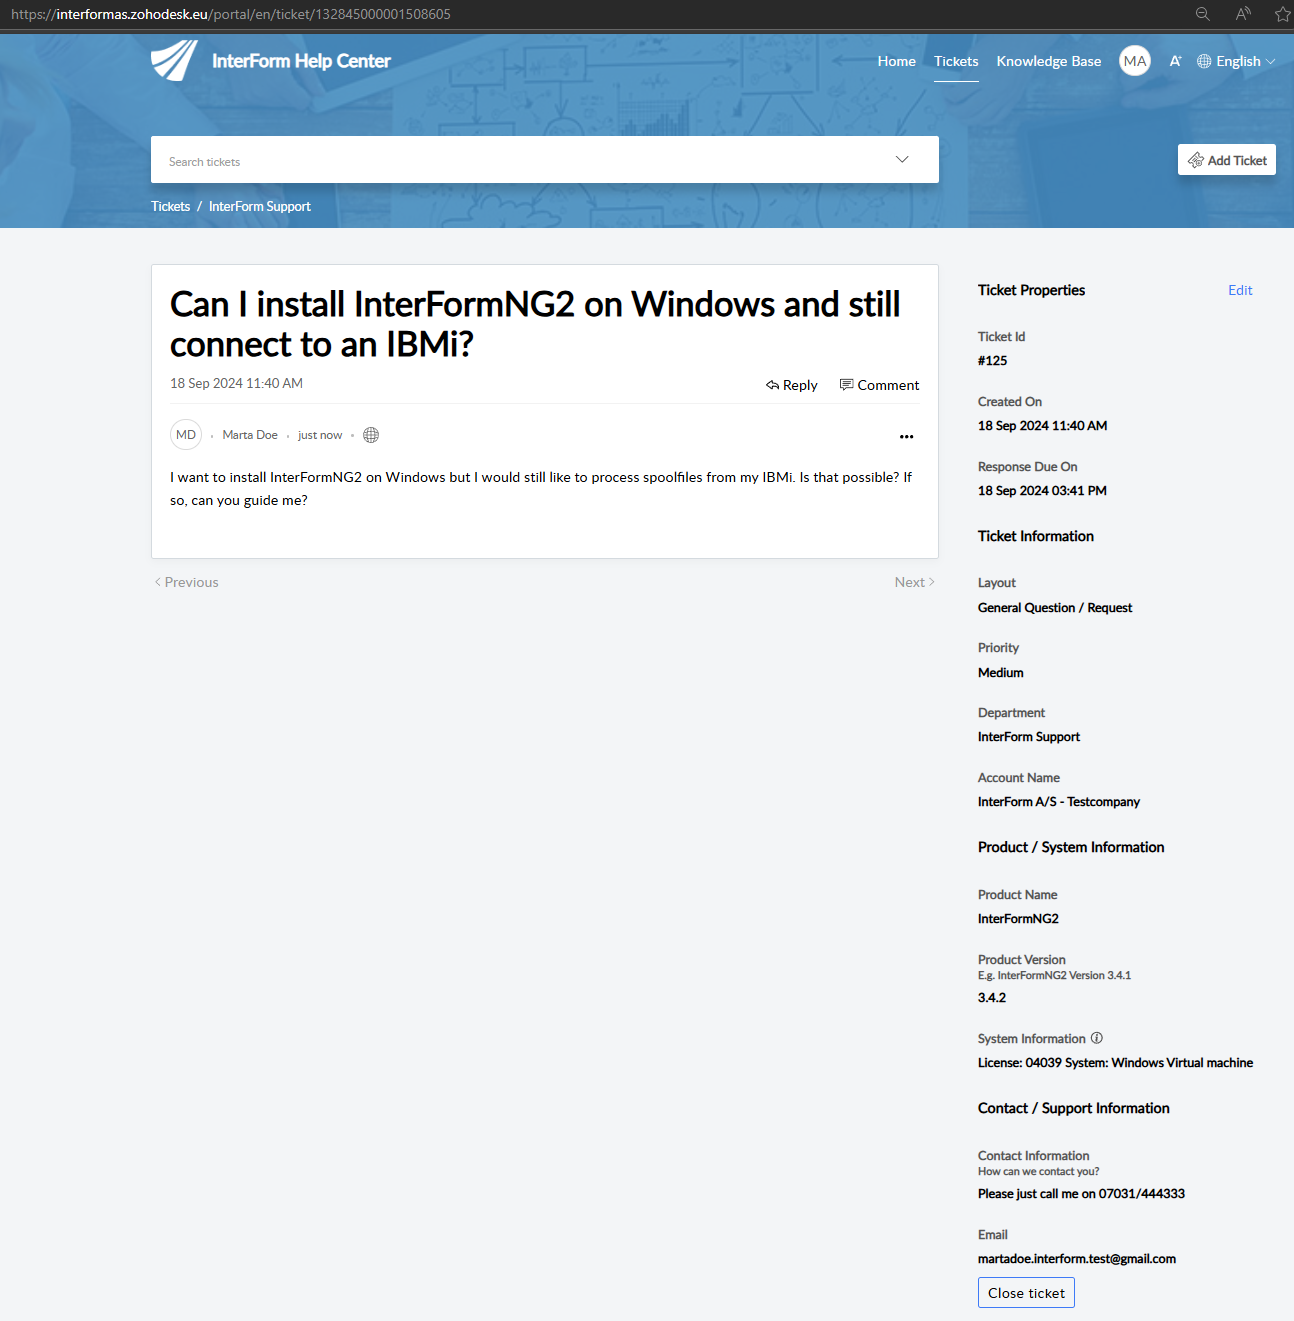Viewport: 1294px width, 1321px height.
Task: Click the browser favorites star icon
Action: pos(1283,14)
